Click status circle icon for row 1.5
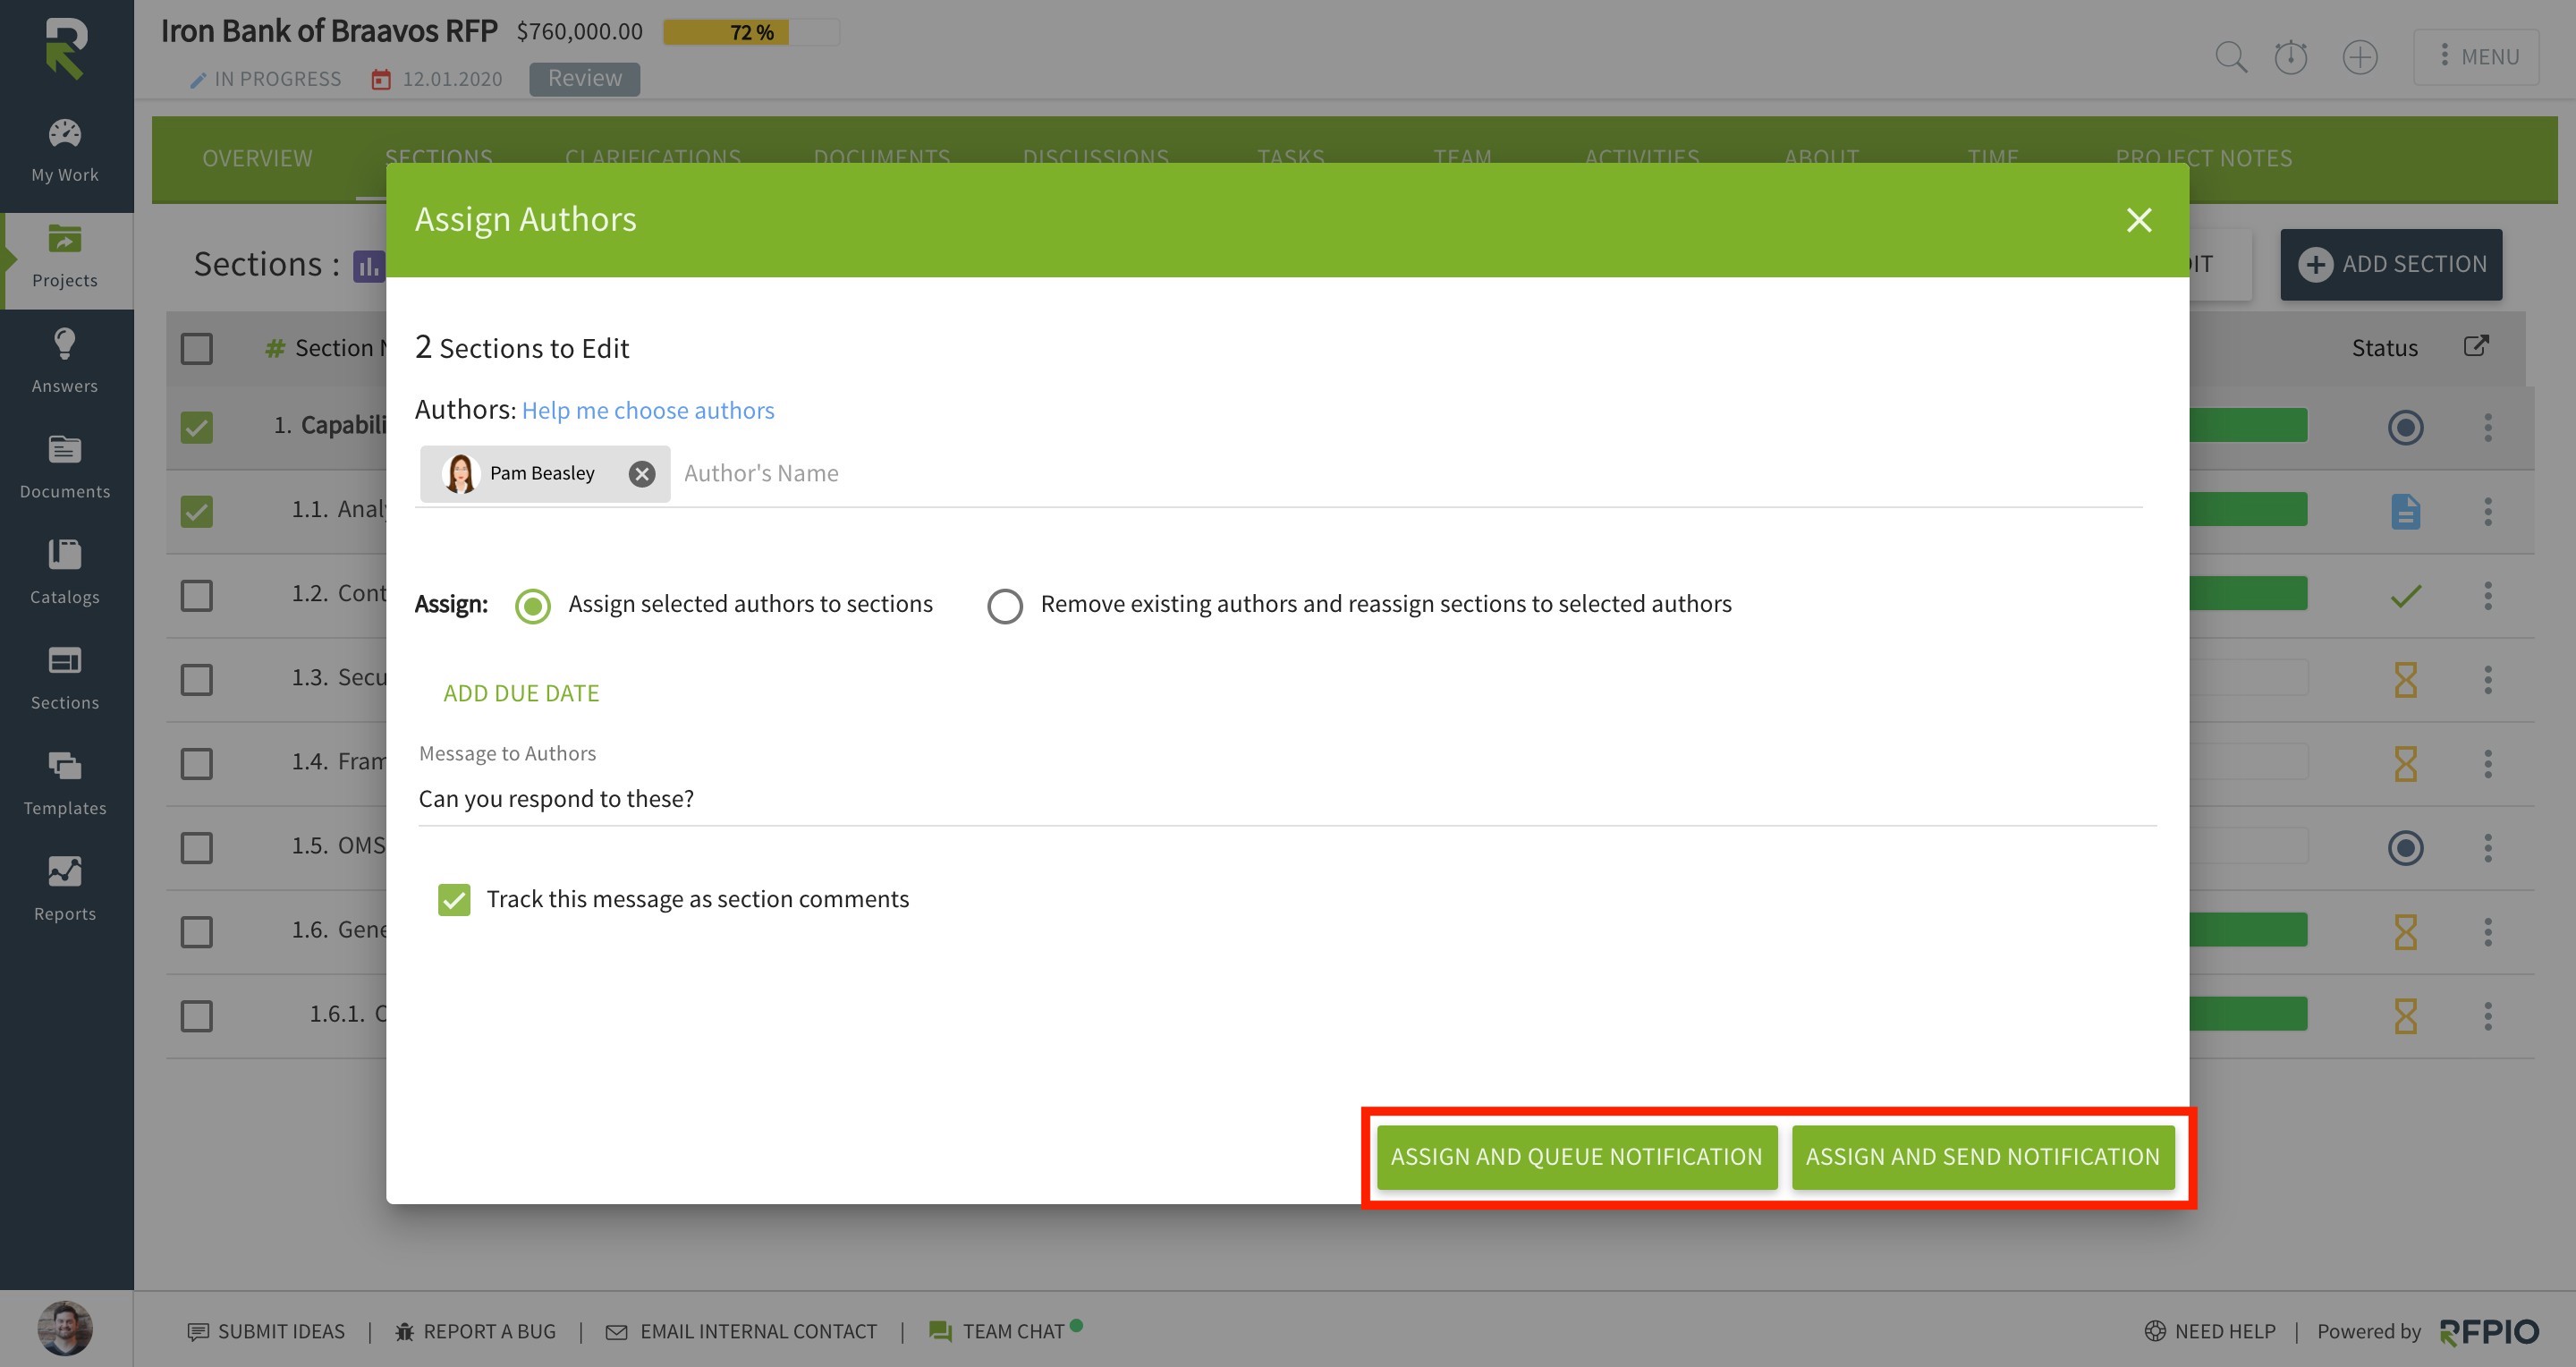2576x1367 pixels. (2405, 848)
